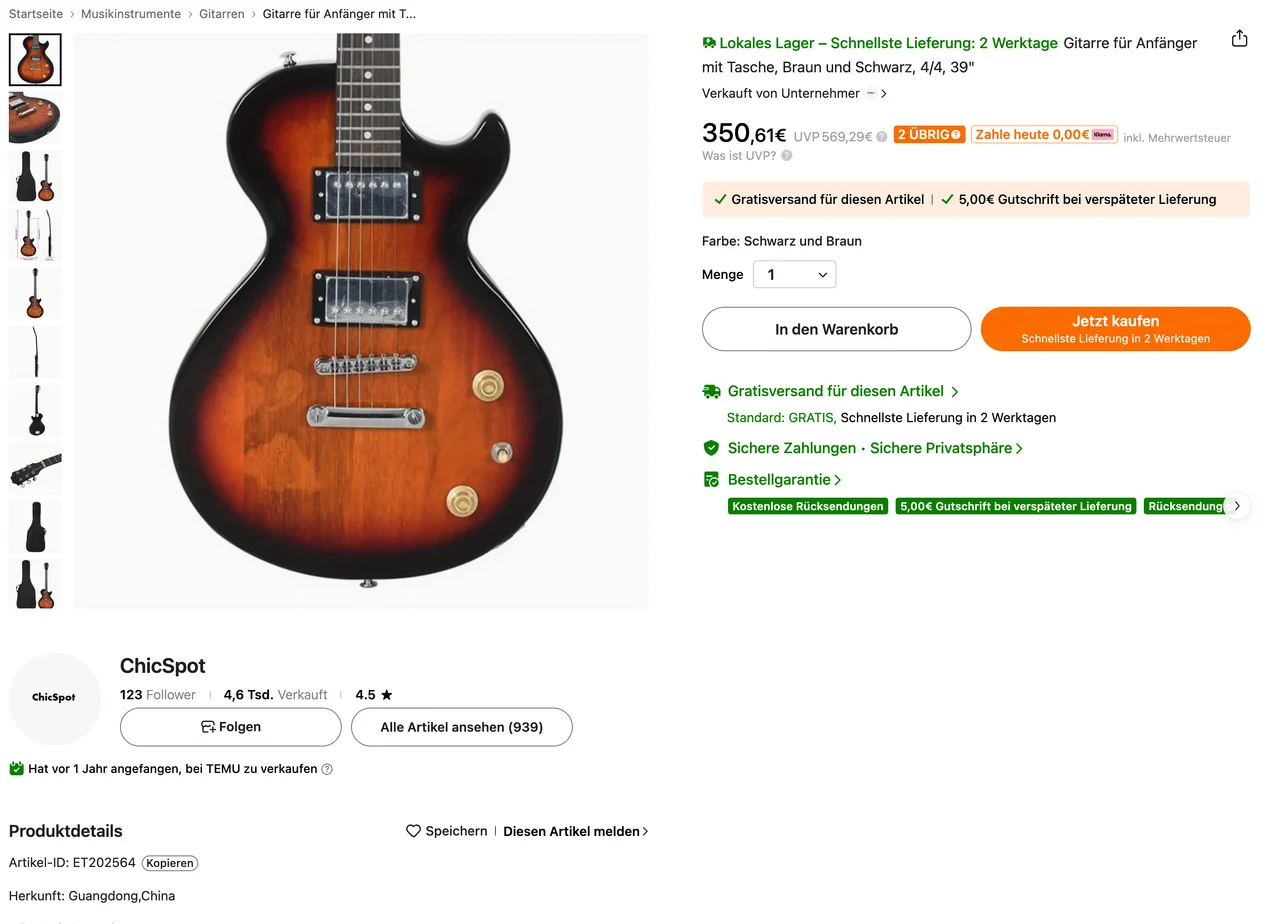Navigate to Gitarren breadcrumb category

[x=224, y=14]
